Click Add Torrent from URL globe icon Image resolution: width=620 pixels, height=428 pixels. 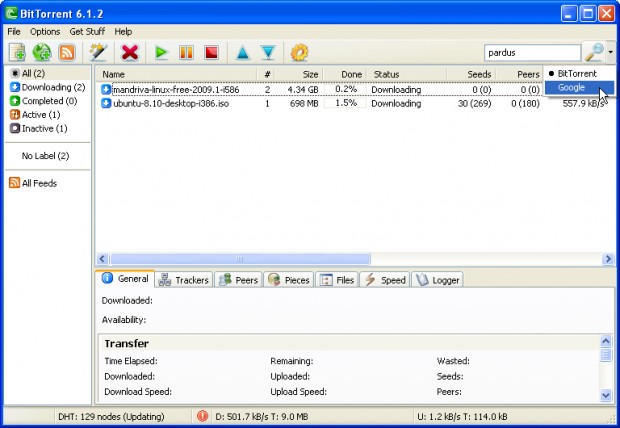42,52
